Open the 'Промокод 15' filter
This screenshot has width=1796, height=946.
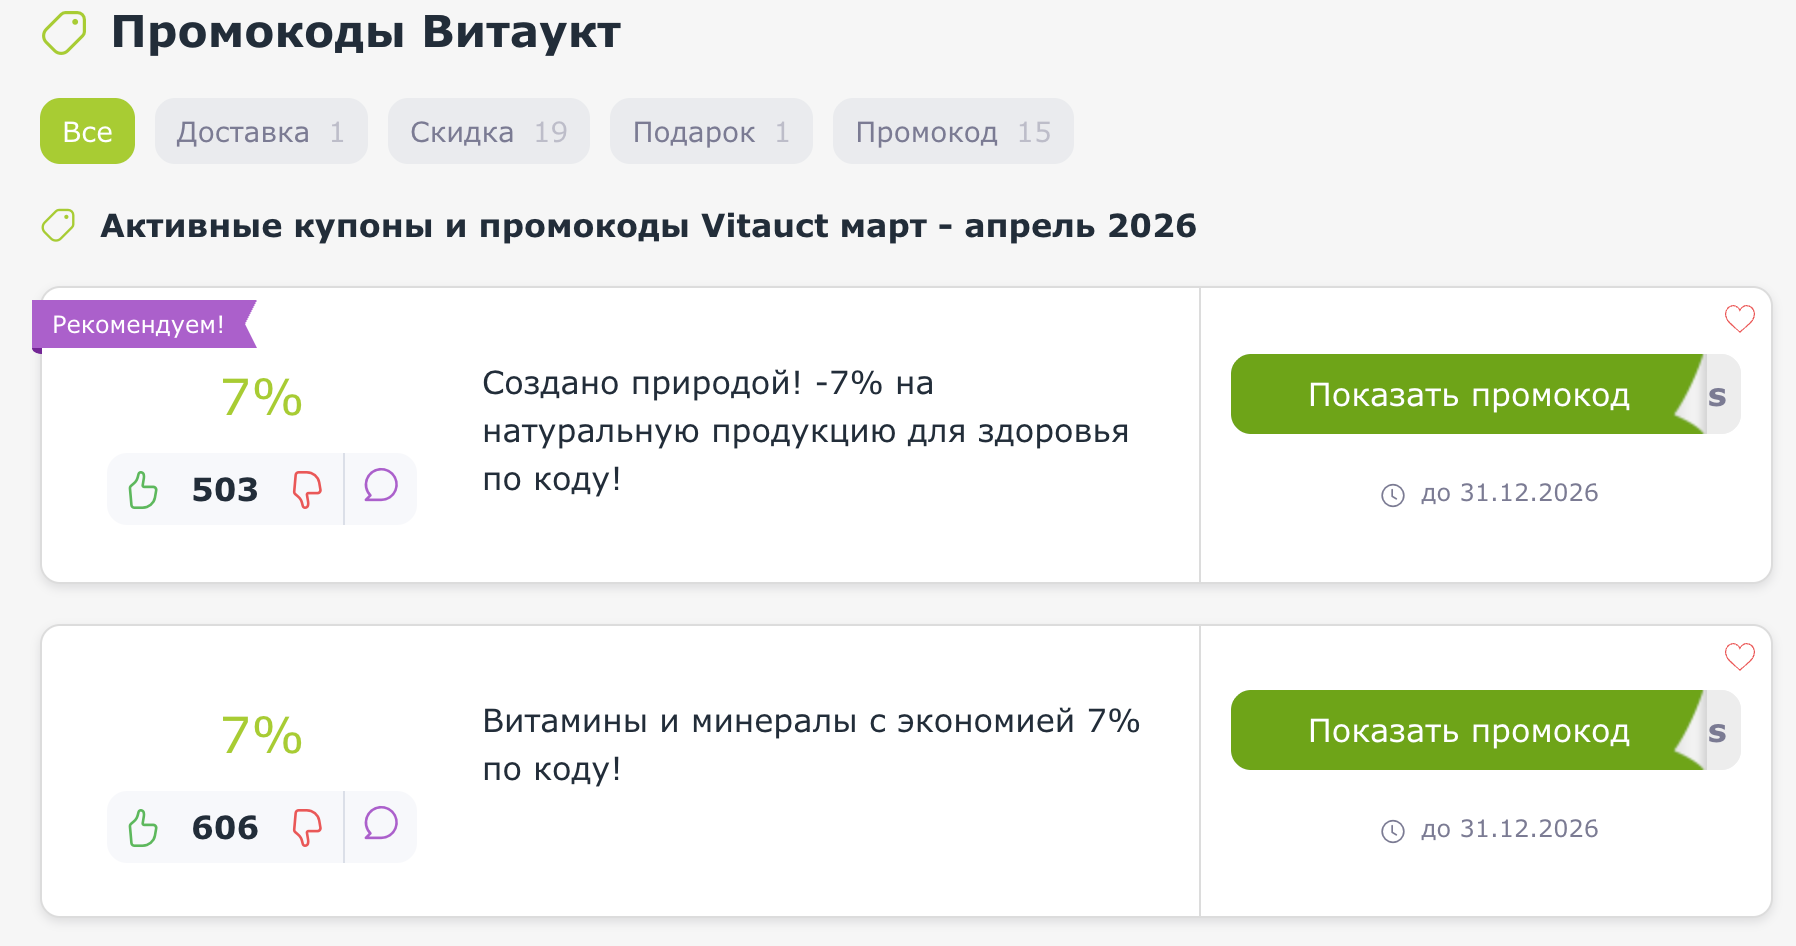952,130
